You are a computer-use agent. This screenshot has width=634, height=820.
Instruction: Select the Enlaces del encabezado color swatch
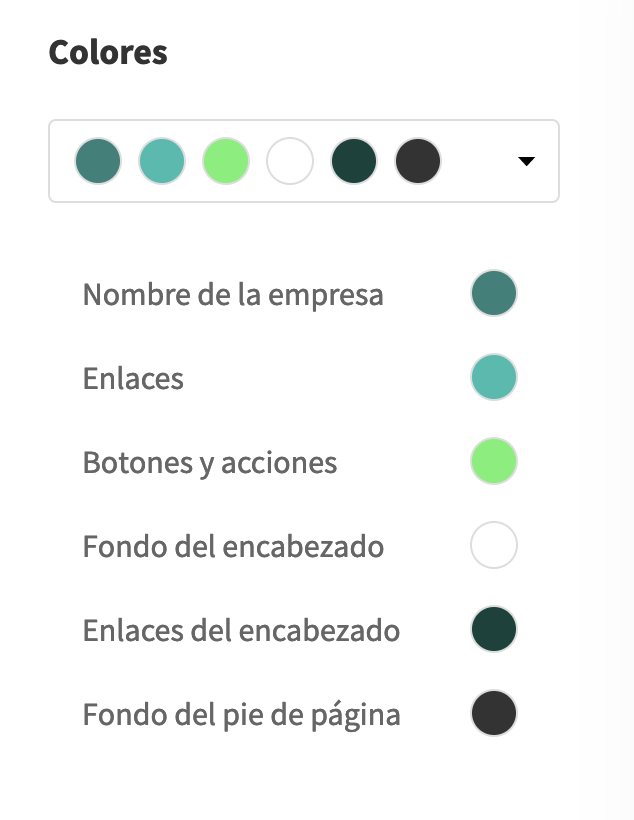(493, 631)
